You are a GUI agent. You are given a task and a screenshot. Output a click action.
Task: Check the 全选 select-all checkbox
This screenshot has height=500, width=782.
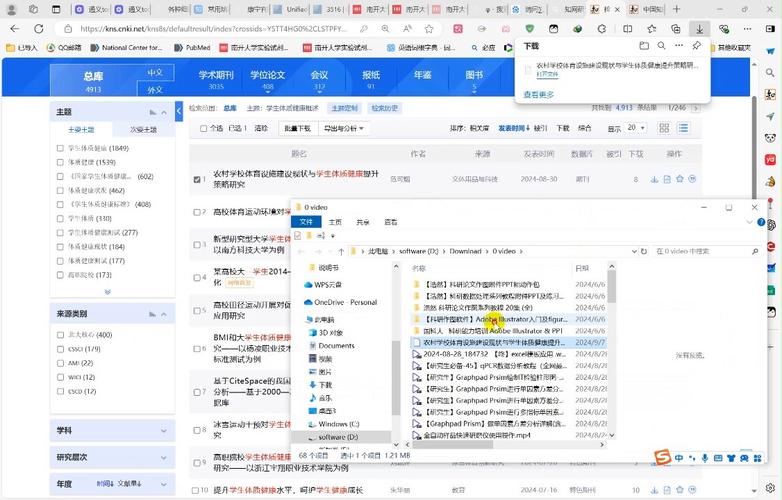tap(205, 128)
